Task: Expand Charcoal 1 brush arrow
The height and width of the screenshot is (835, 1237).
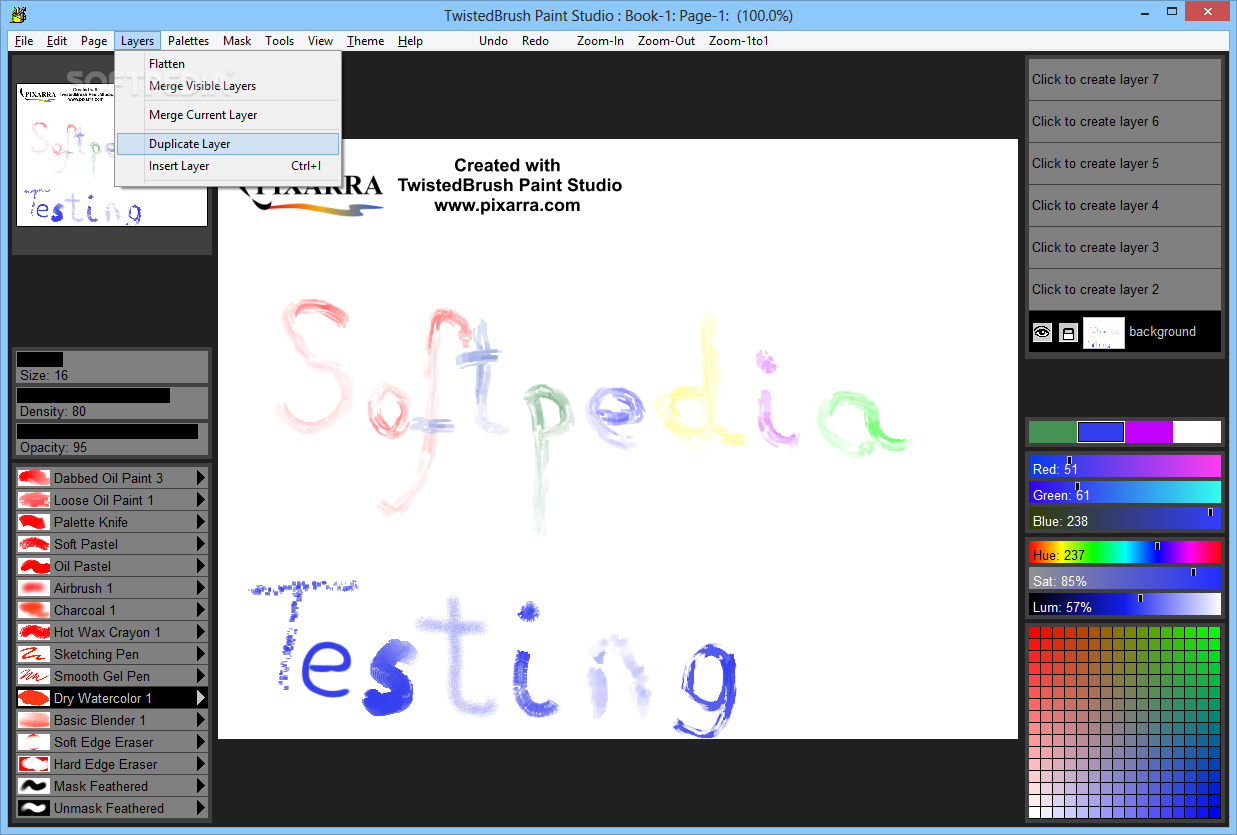Action: (200, 610)
